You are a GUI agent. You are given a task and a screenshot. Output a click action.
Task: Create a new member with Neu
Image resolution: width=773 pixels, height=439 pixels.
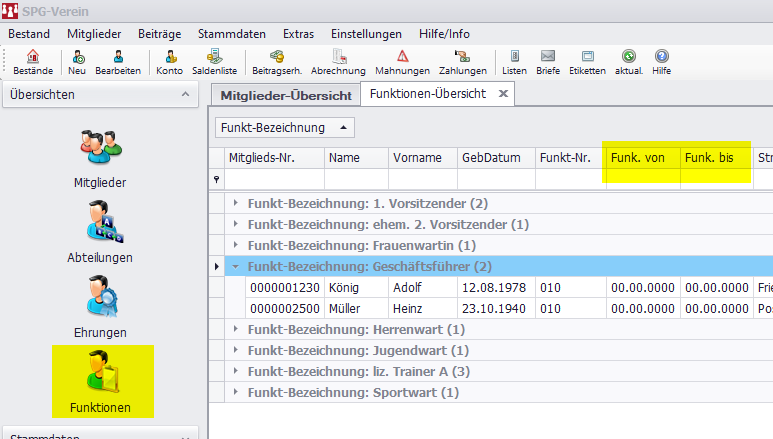[77, 62]
